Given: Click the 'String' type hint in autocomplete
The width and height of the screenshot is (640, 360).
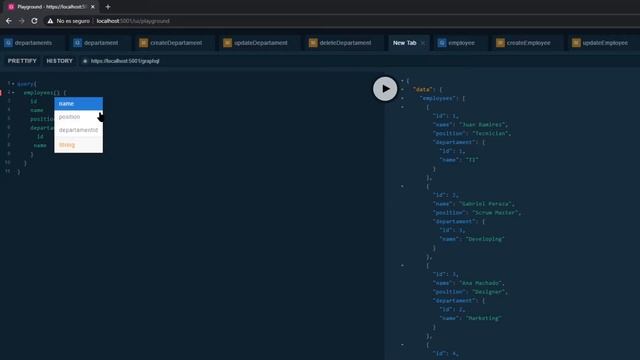Looking at the screenshot, I should (67, 145).
